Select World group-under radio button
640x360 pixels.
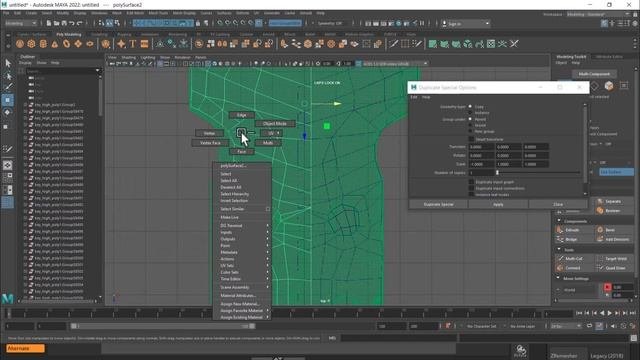pos(470,125)
